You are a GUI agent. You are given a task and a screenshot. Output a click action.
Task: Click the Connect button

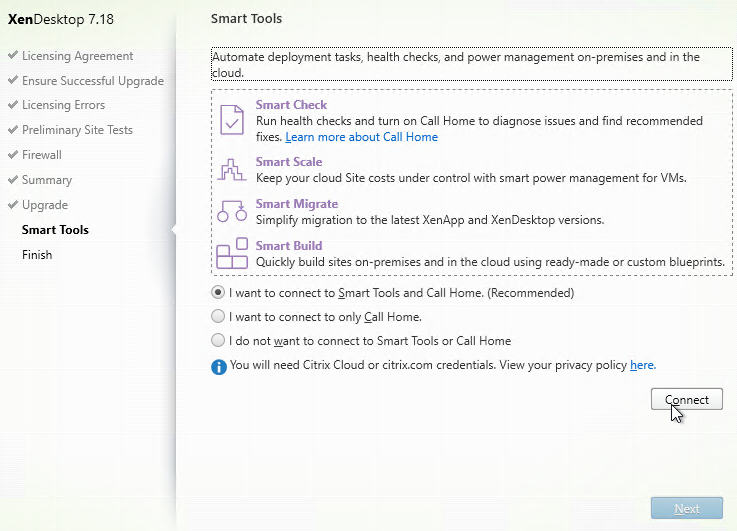687,399
